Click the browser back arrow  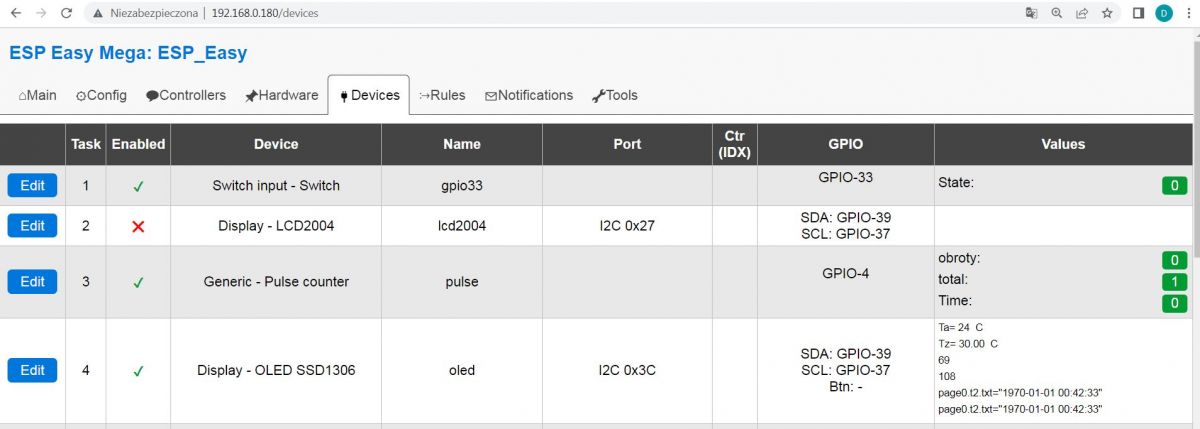tap(16, 14)
